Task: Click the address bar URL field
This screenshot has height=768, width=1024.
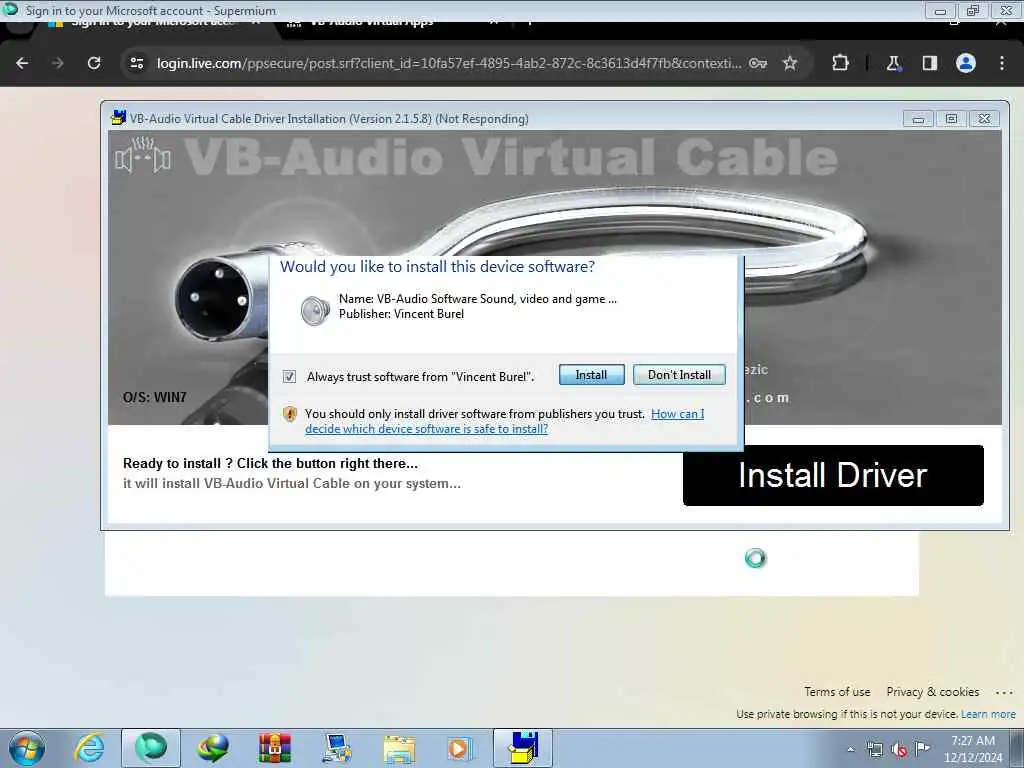Action: [x=449, y=63]
